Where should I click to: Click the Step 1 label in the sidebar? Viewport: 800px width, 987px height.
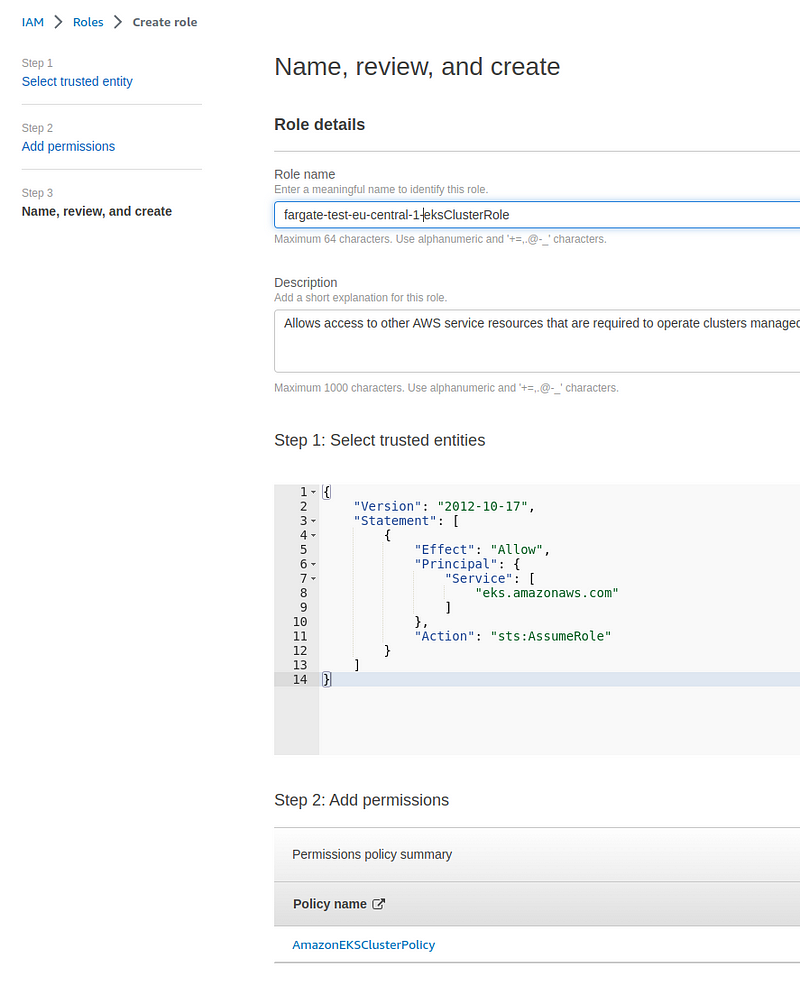(37, 63)
